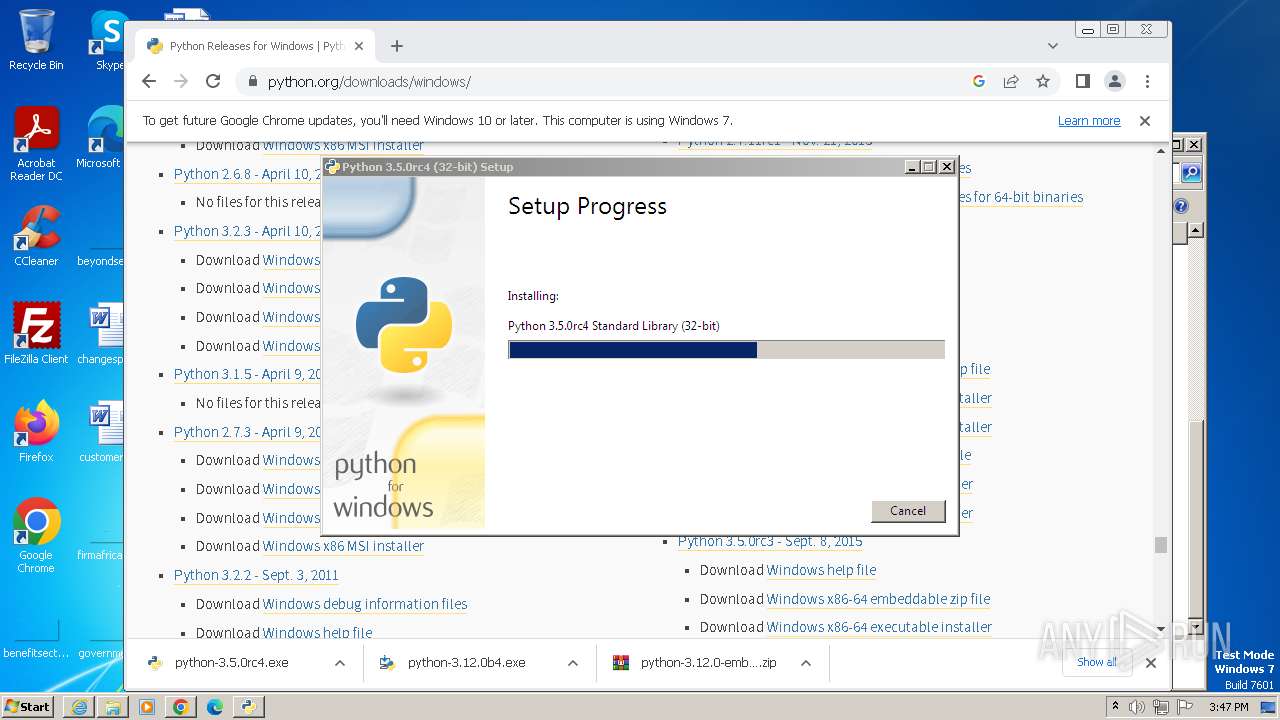Screen dimensions: 1280x720
Task: Share this page icon
Action: tap(1011, 81)
